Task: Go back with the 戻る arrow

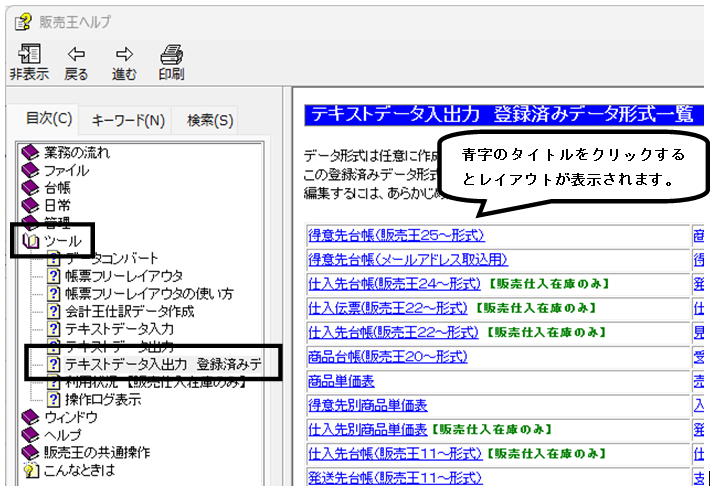Action: (76, 54)
